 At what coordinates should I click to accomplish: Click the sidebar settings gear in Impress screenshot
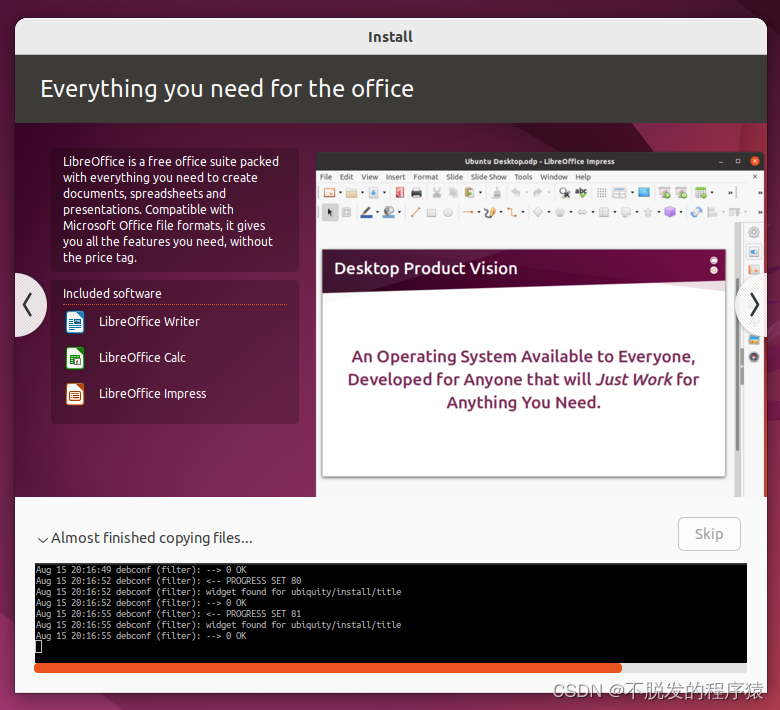(x=754, y=232)
